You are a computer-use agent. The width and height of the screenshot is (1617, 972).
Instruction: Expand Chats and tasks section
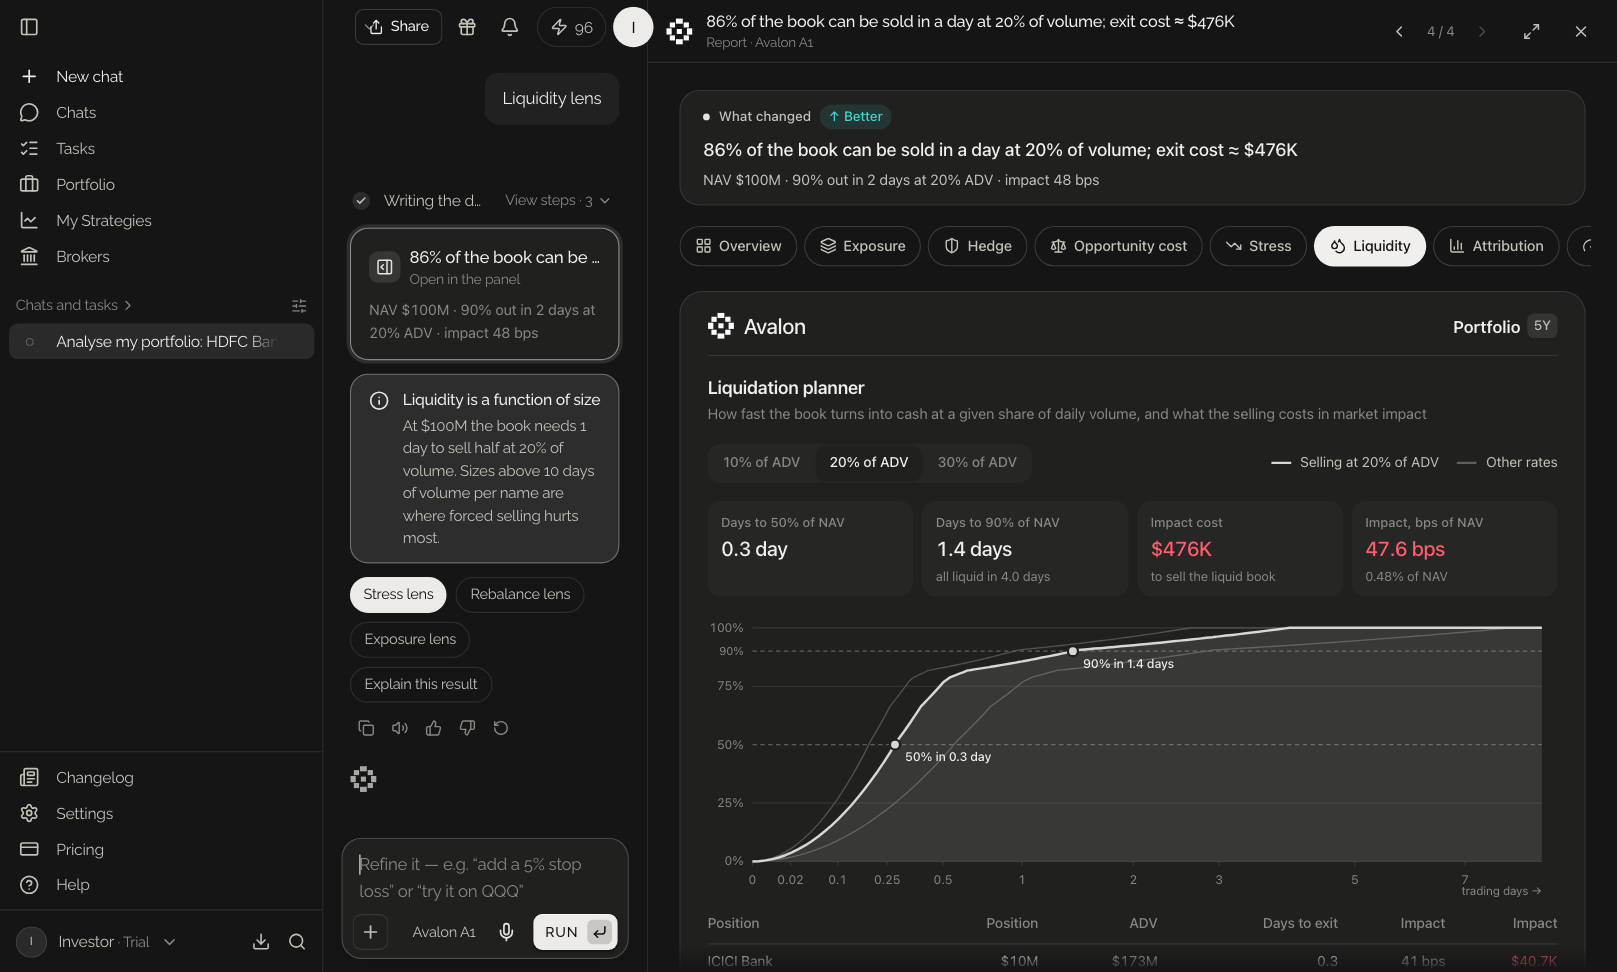pos(74,305)
